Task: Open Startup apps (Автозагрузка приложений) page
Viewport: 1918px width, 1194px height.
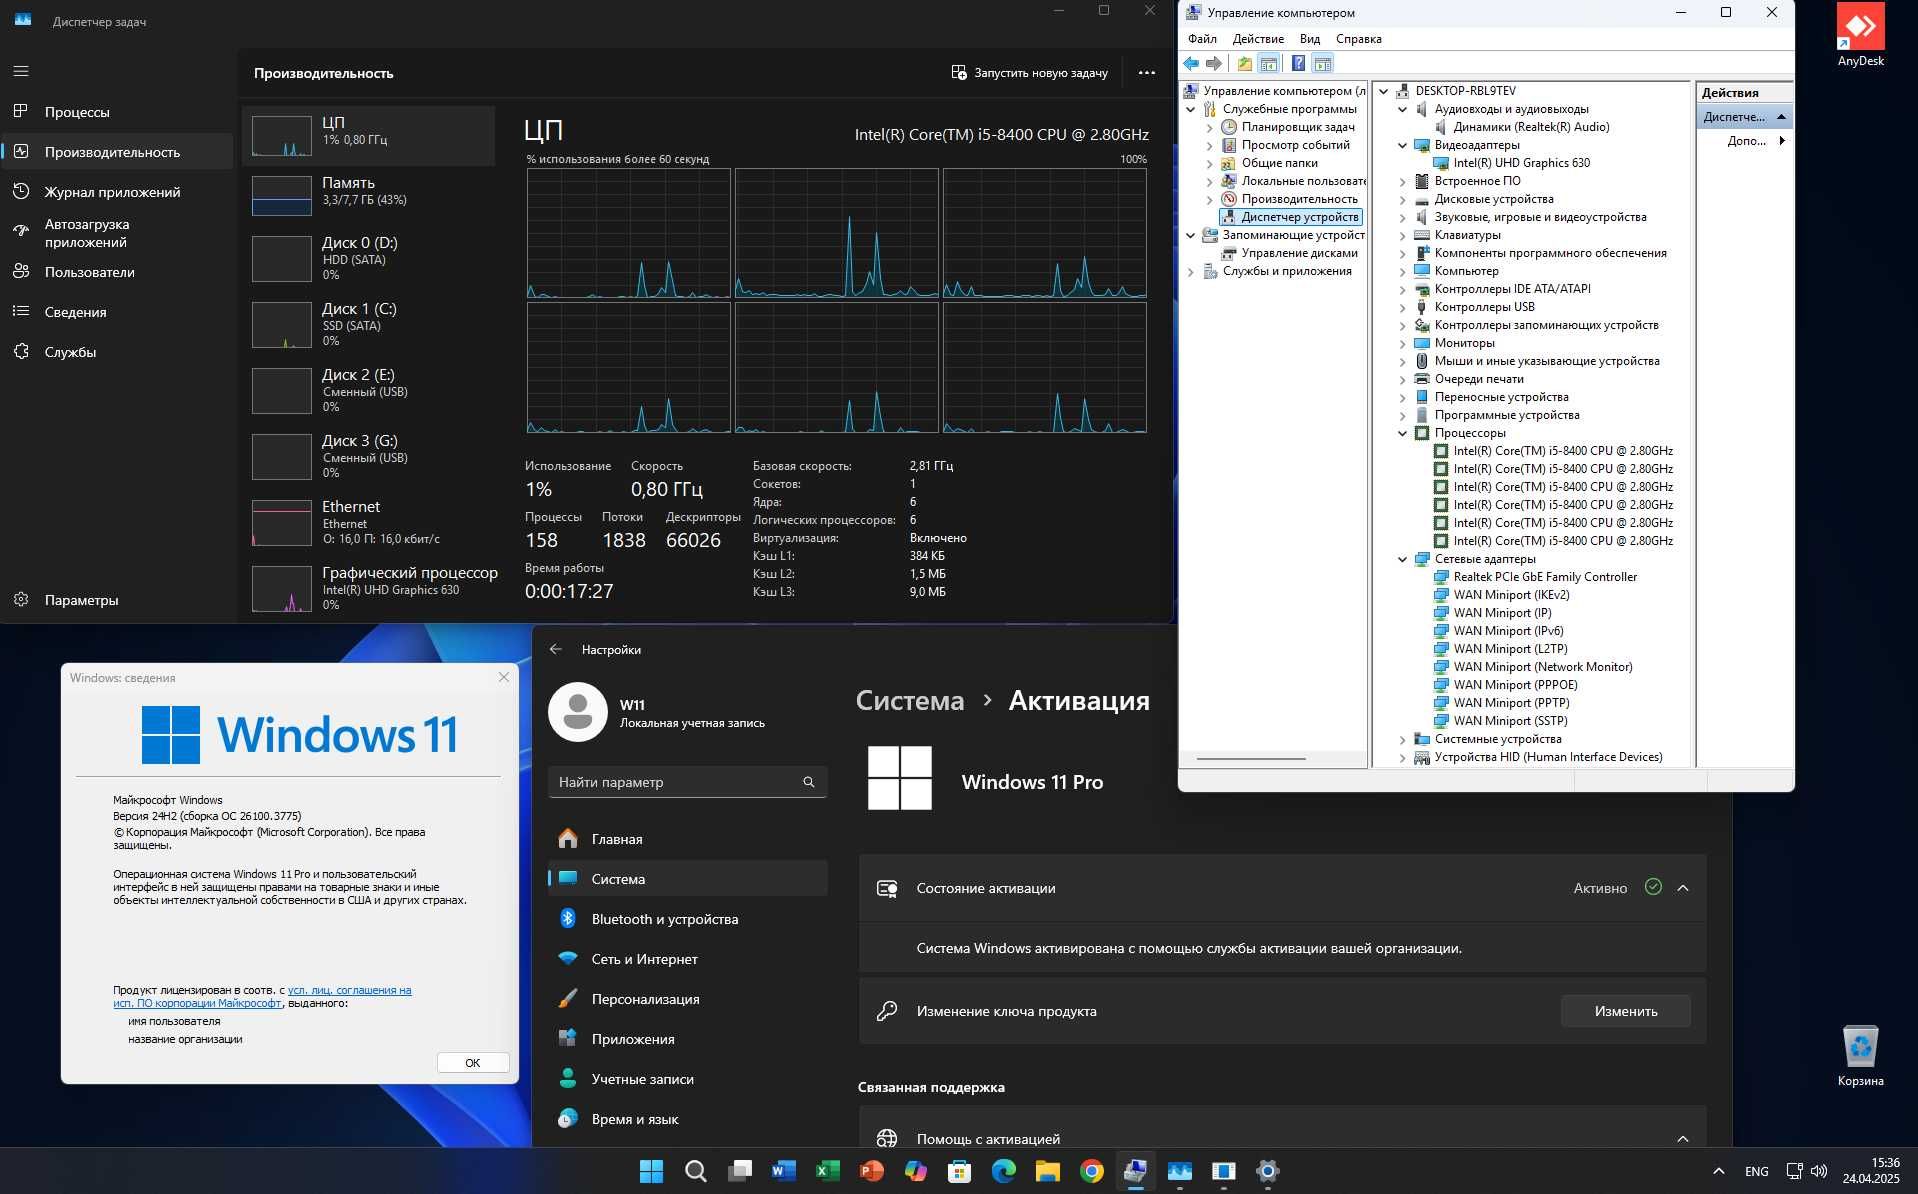Action: pyautogui.click(x=116, y=233)
